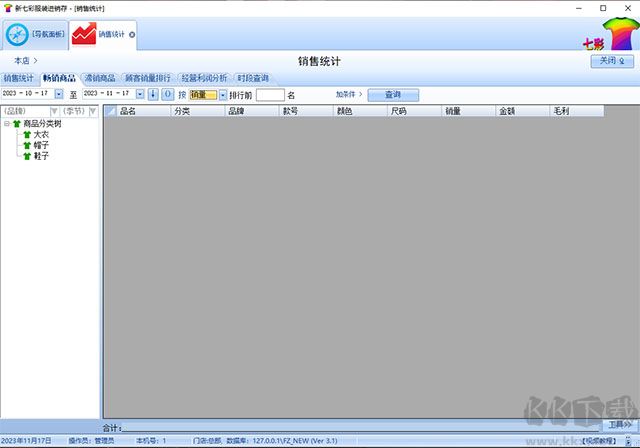
Task: Maximize the application window
Action: coord(603,8)
